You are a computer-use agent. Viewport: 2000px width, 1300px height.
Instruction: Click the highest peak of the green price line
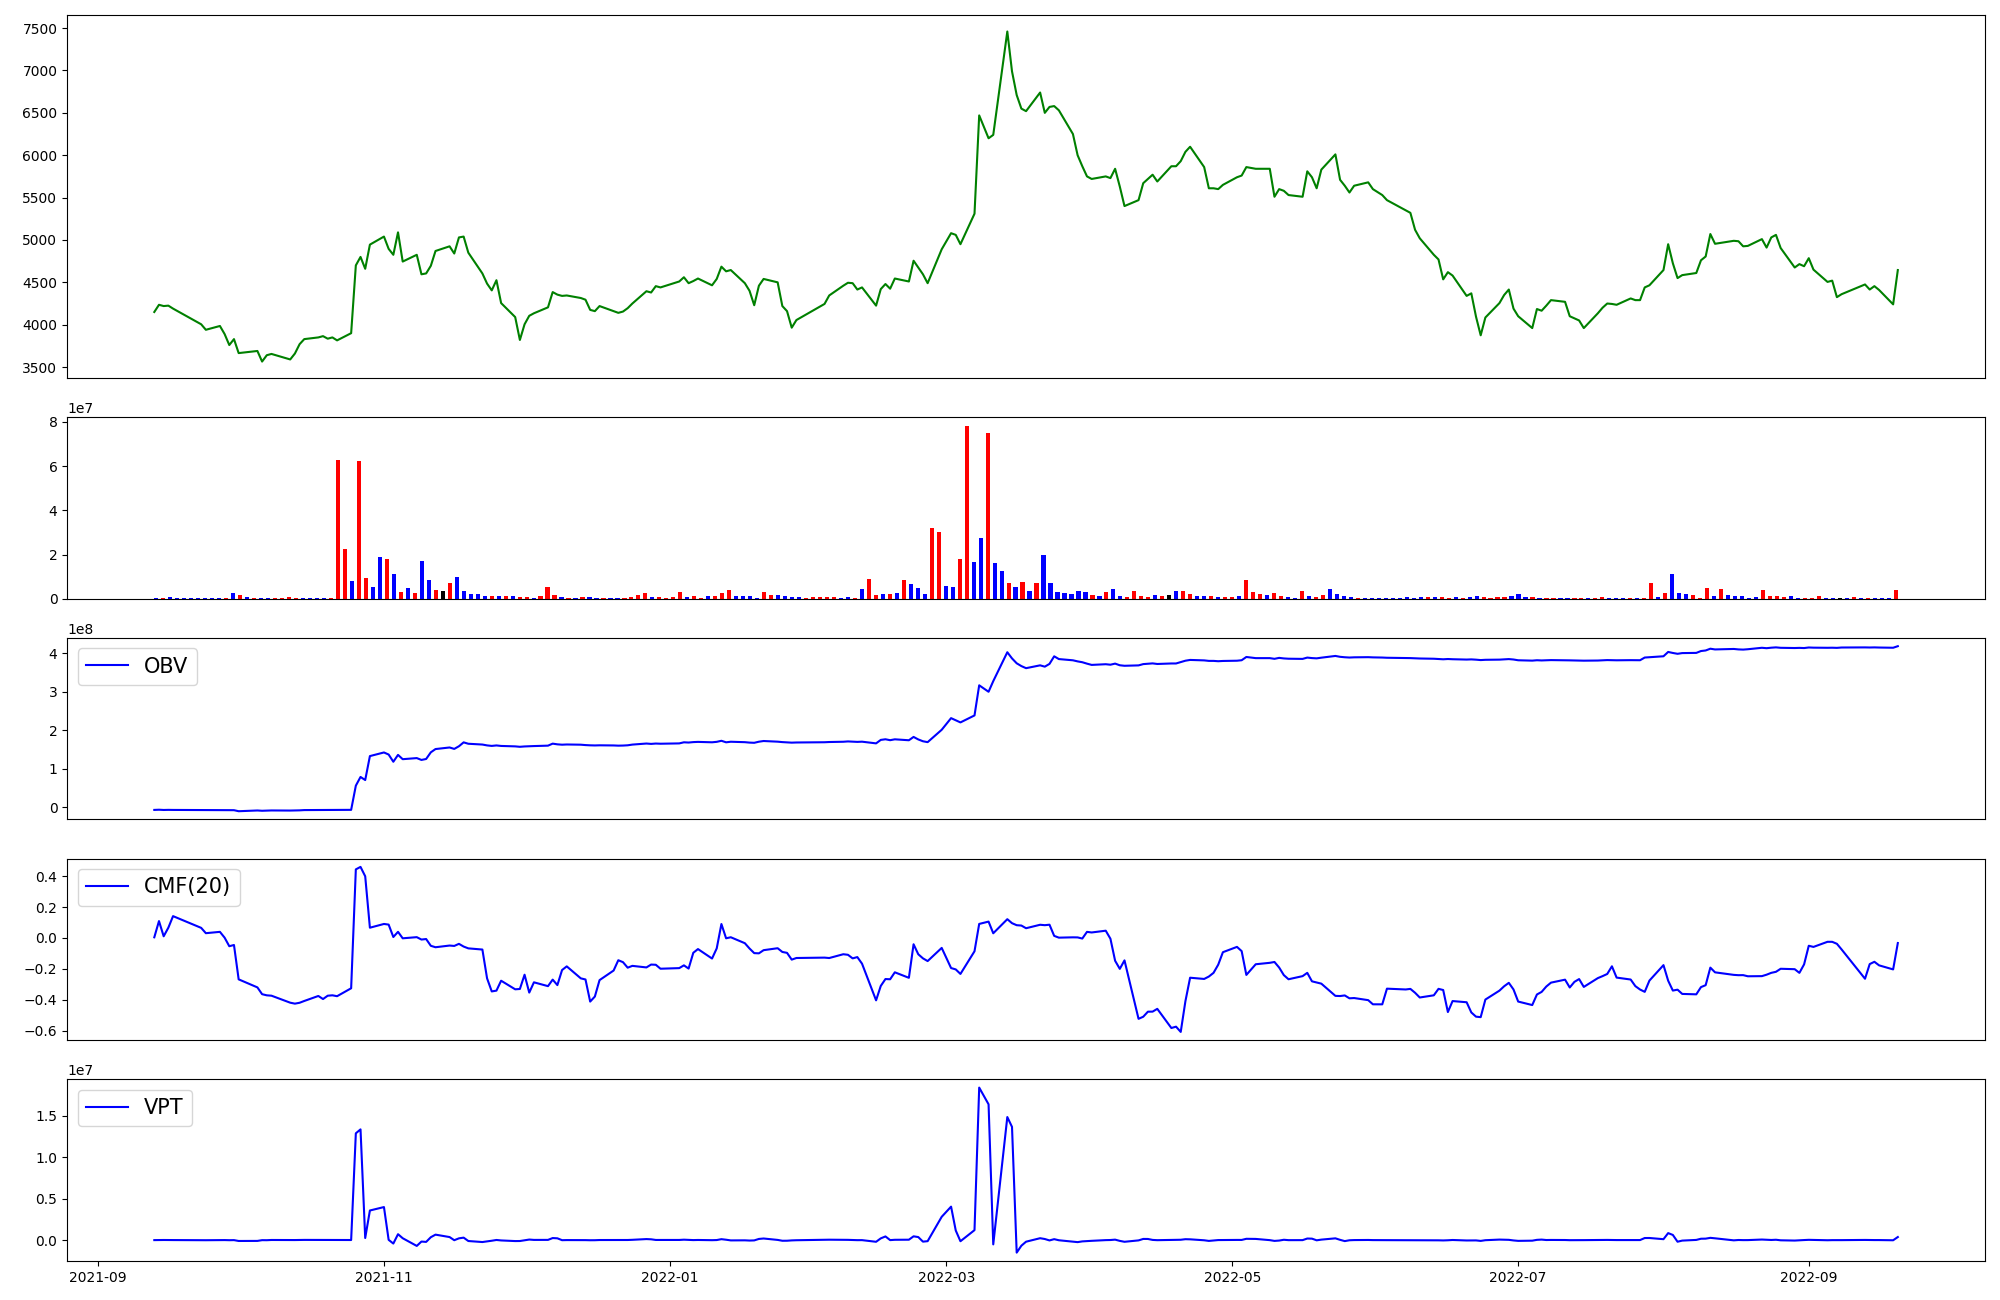(1007, 32)
